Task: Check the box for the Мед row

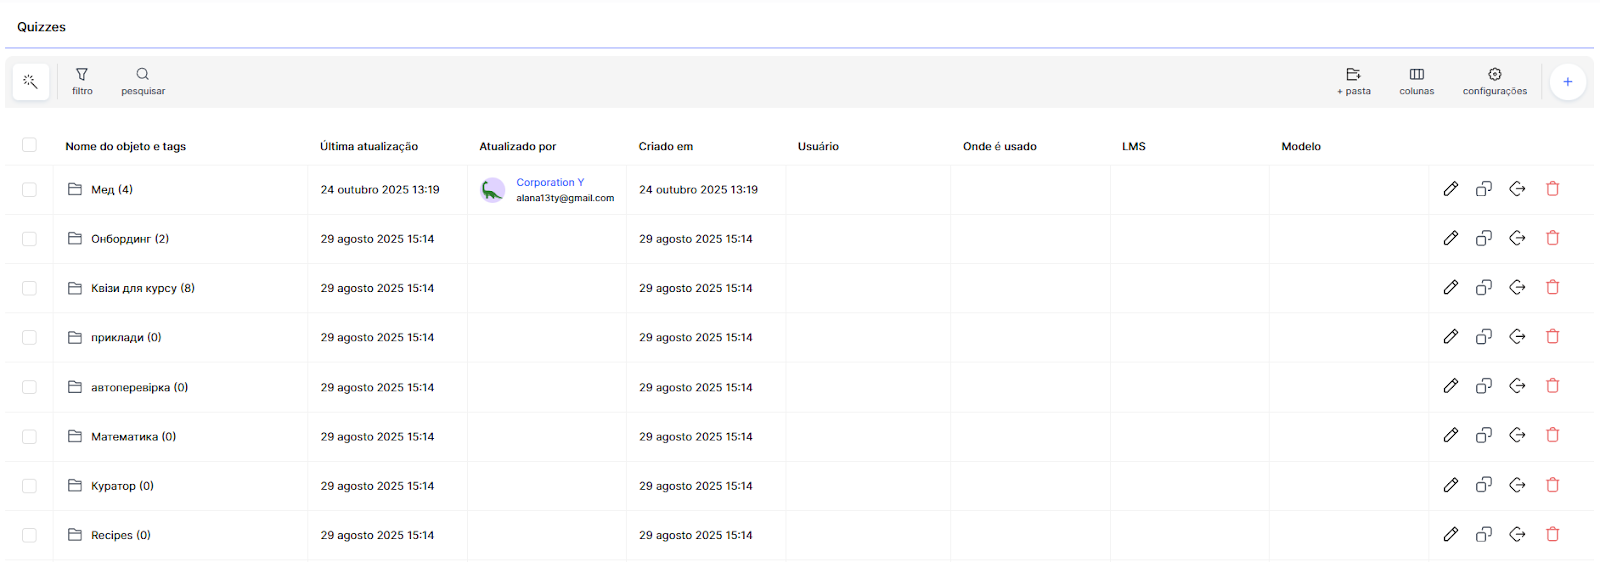Action: pyautogui.click(x=29, y=190)
